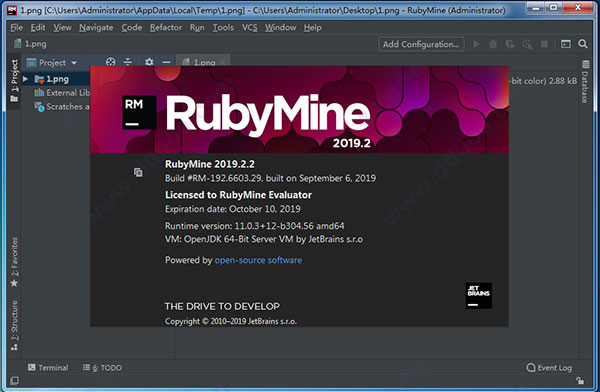Open the Terminal tool window
The image size is (600, 392).
(x=48, y=368)
